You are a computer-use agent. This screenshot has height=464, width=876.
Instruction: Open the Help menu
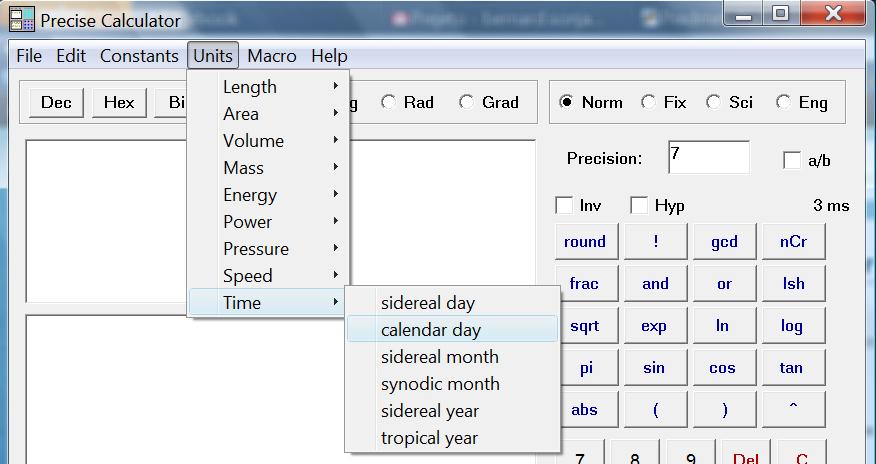[329, 56]
